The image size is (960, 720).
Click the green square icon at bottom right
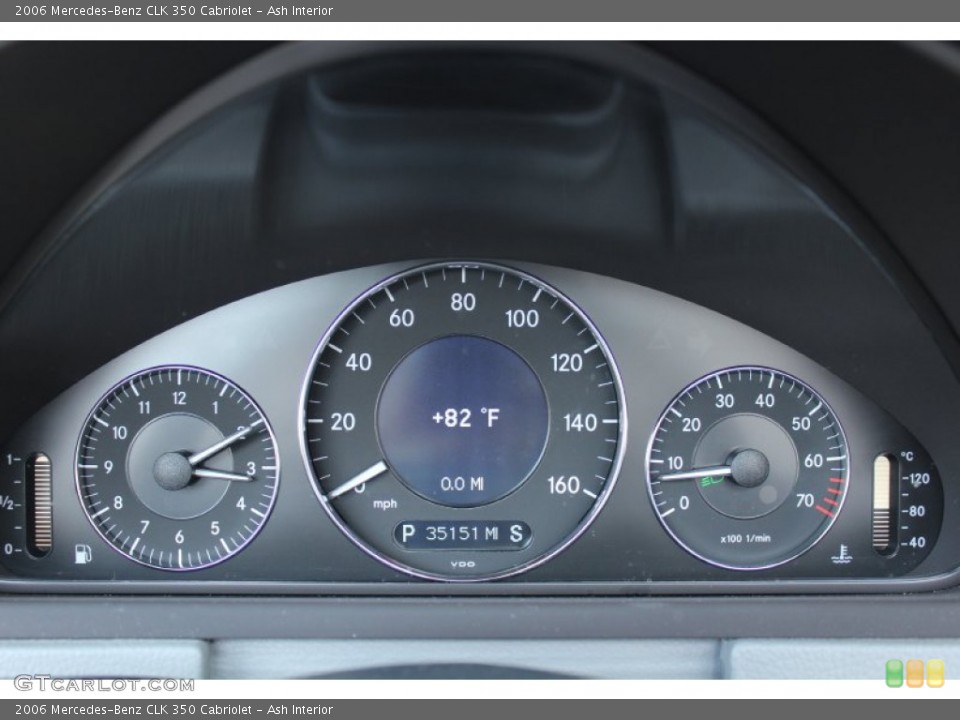895,673
